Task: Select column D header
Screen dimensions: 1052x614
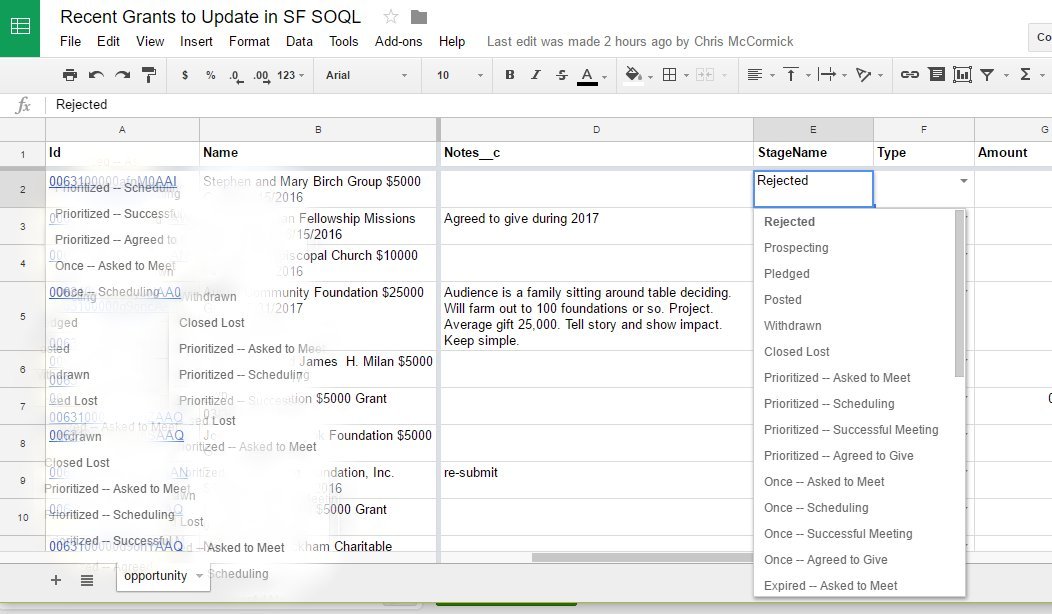Action: (596, 130)
